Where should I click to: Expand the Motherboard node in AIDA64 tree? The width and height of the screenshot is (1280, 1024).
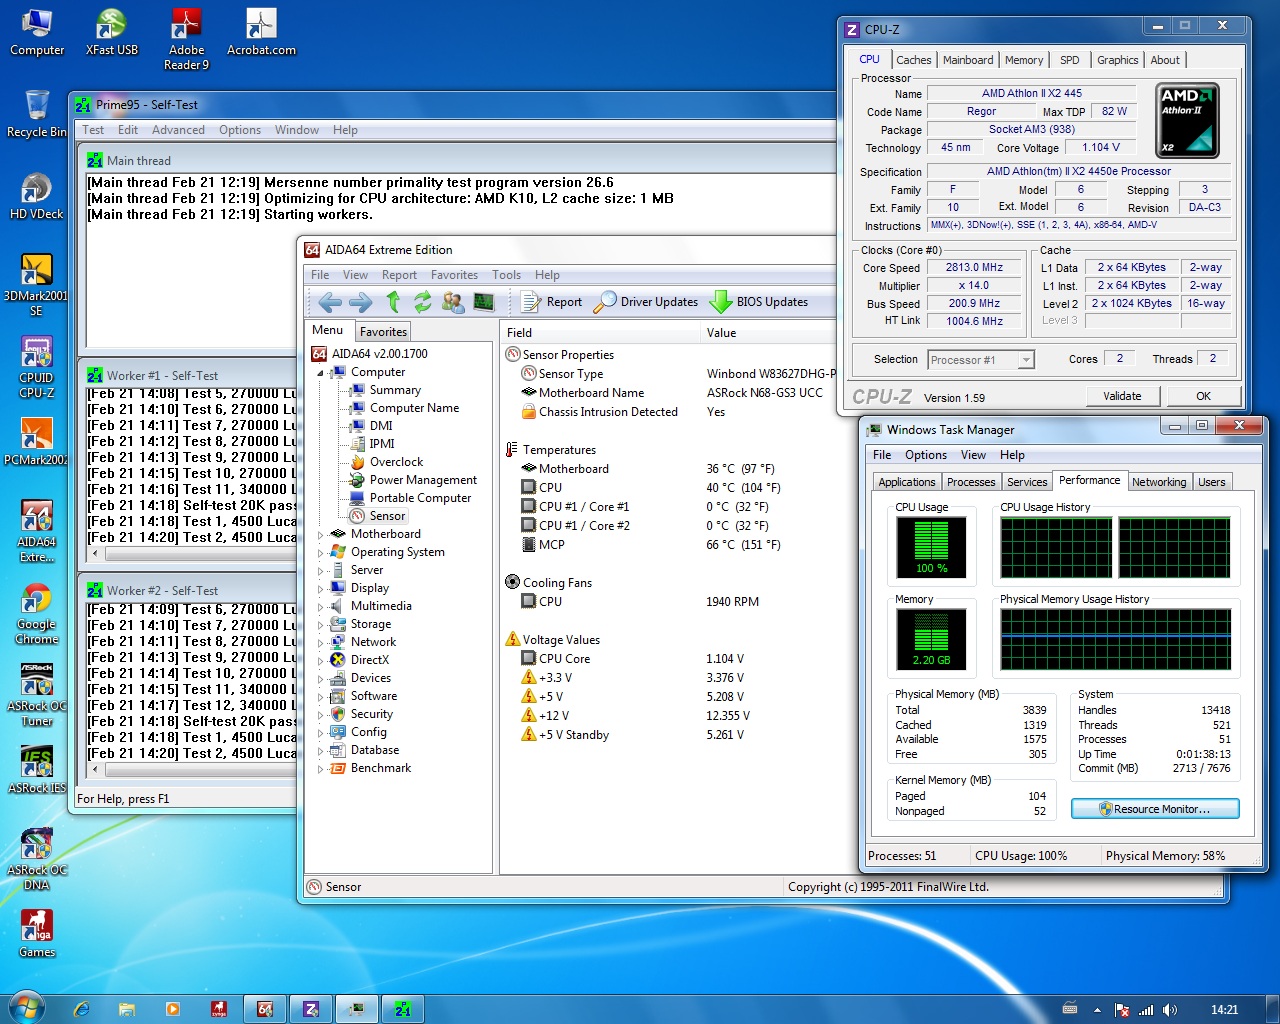[321, 534]
